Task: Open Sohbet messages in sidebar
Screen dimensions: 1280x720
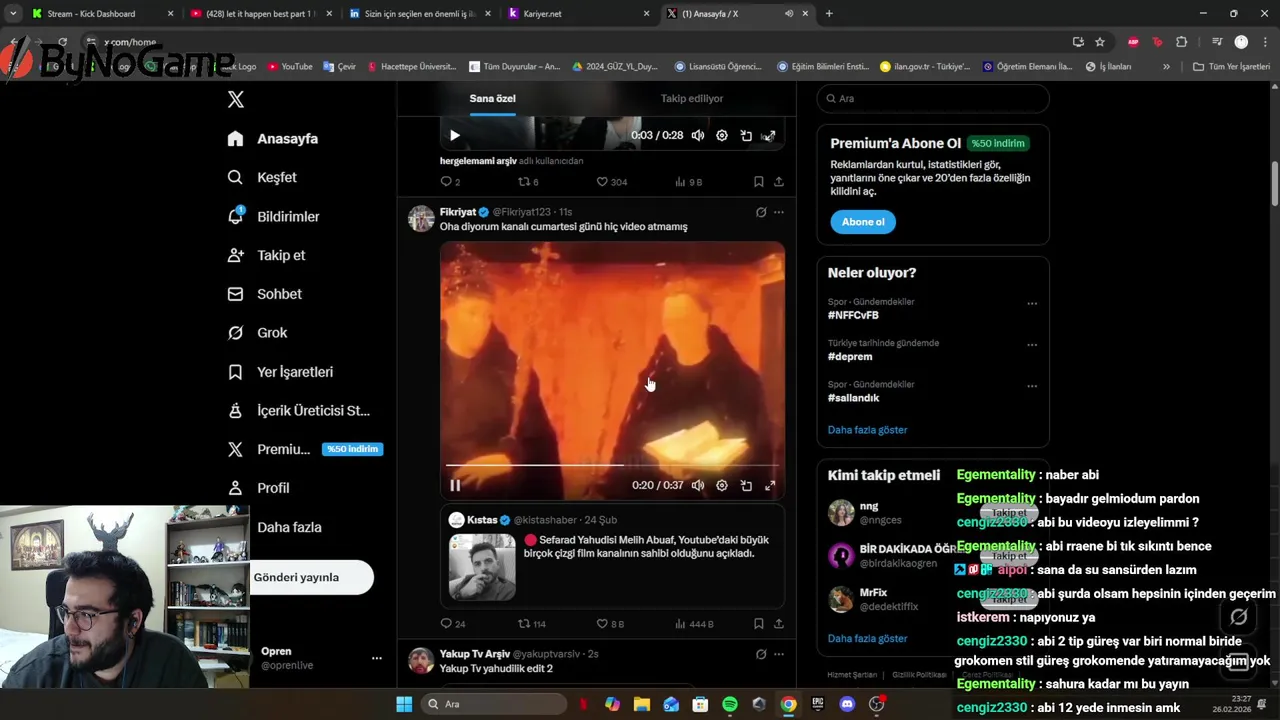Action: [264, 294]
